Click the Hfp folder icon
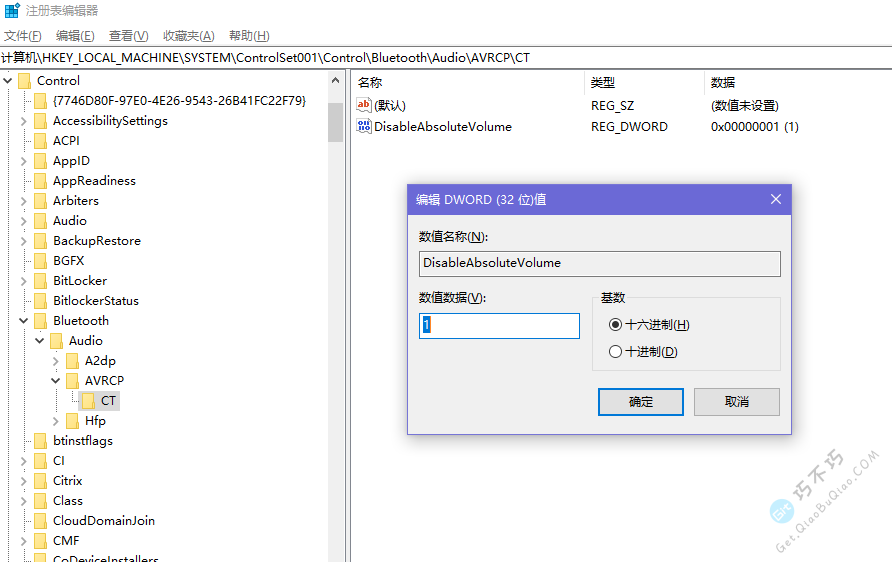 [x=72, y=421]
